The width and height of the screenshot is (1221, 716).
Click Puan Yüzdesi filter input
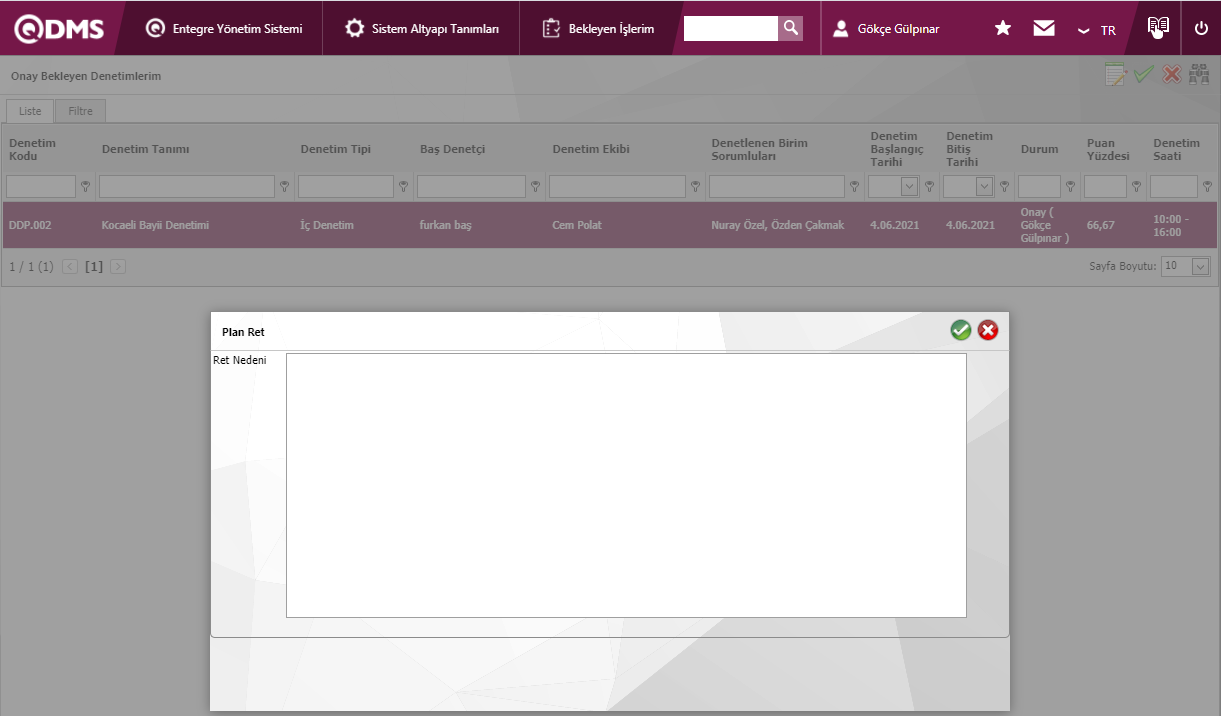click(1105, 186)
